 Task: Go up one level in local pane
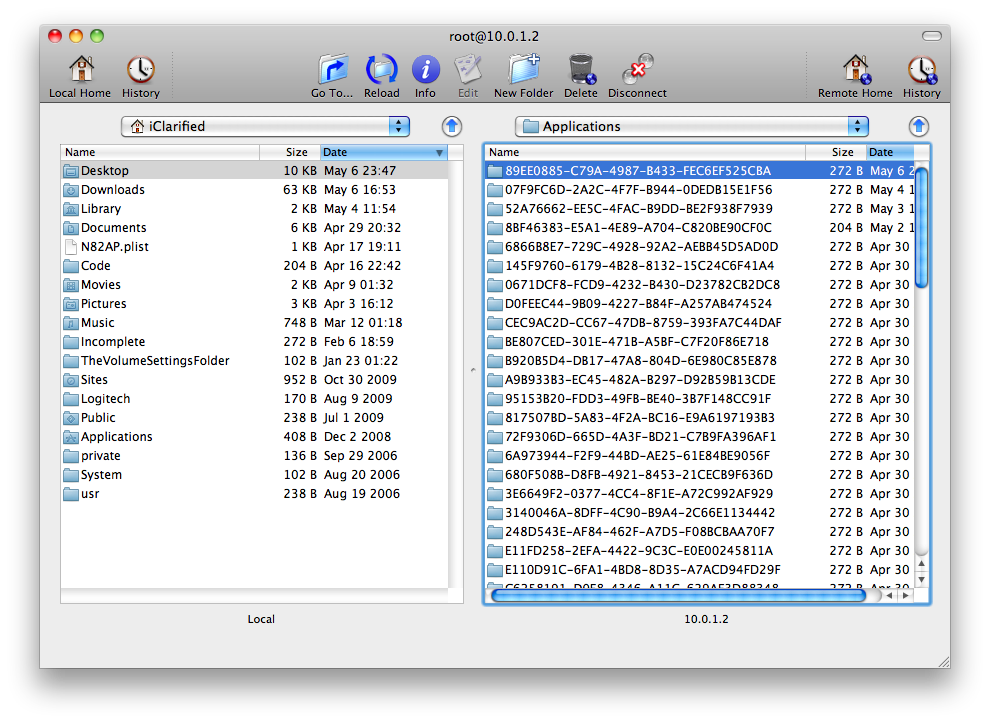[x=452, y=126]
